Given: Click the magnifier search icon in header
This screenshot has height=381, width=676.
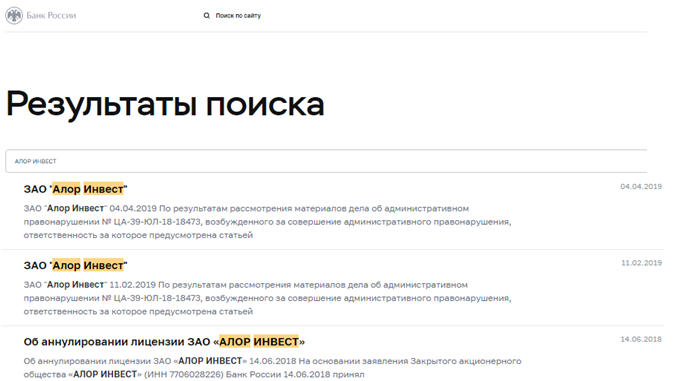Looking at the screenshot, I should (207, 16).
